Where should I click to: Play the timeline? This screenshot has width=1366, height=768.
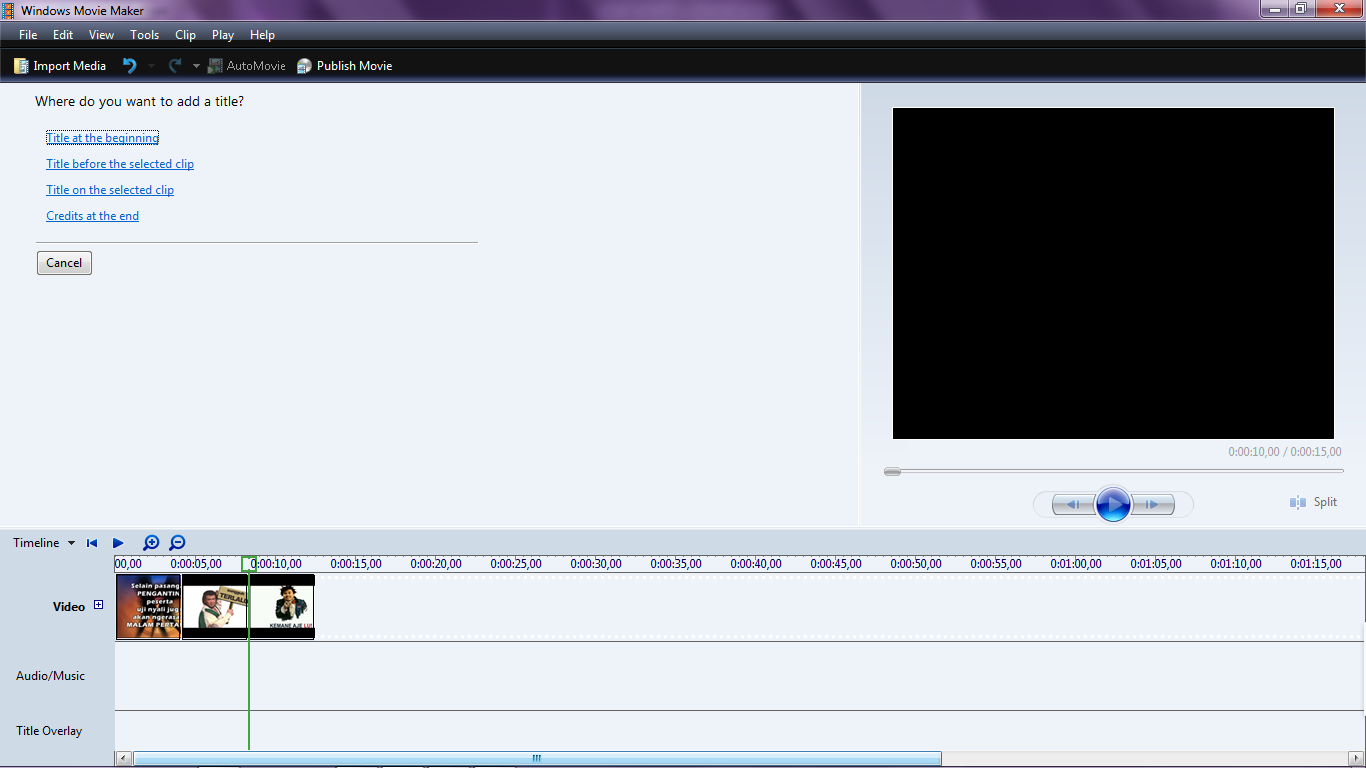118,542
